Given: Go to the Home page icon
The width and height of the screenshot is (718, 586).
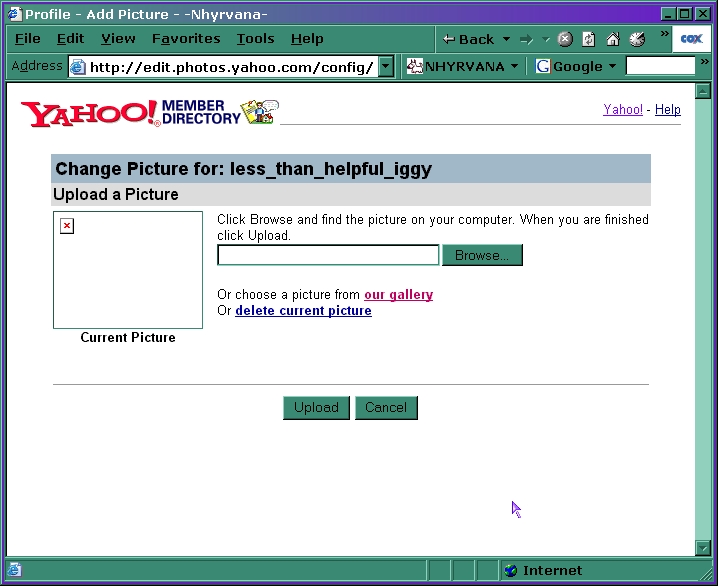Looking at the screenshot, I should pyautogui.click(x=613, y=39).
